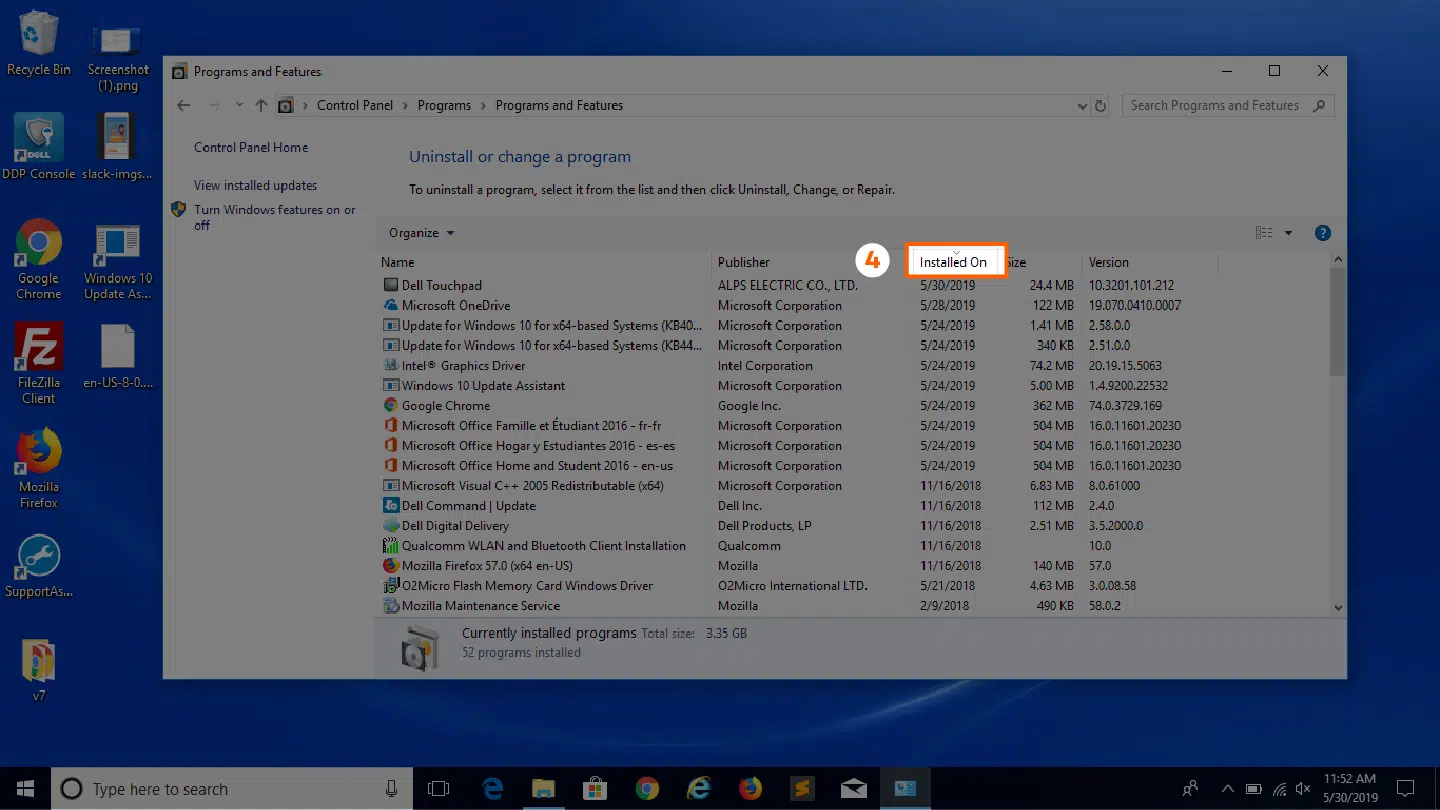Open the view options dropdown arrow
The image size is (1440, 810).
(x=1288, y=233)
